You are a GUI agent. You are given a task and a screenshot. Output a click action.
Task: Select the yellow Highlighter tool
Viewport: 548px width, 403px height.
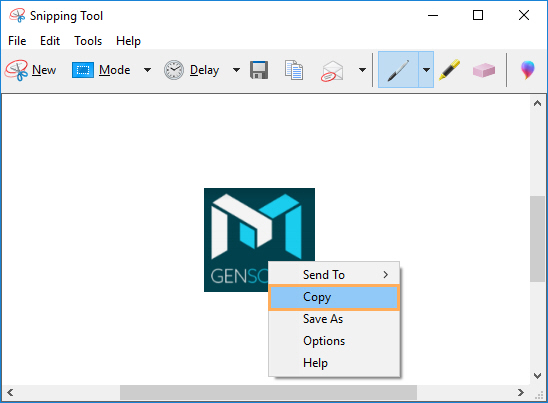click(x=449, y=70)
